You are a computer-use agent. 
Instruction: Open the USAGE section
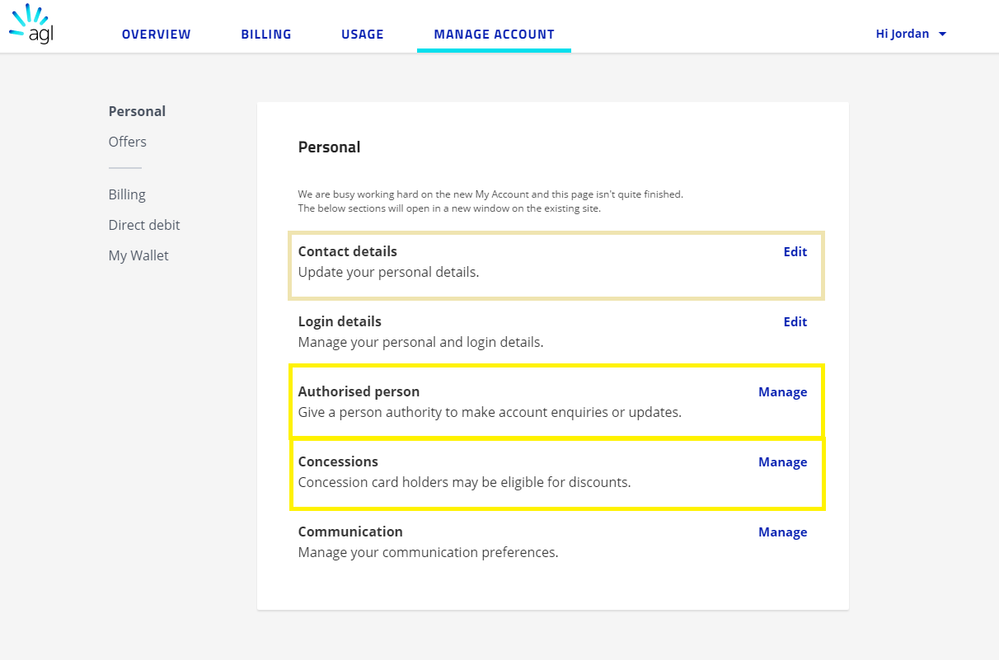click(362, 33)
